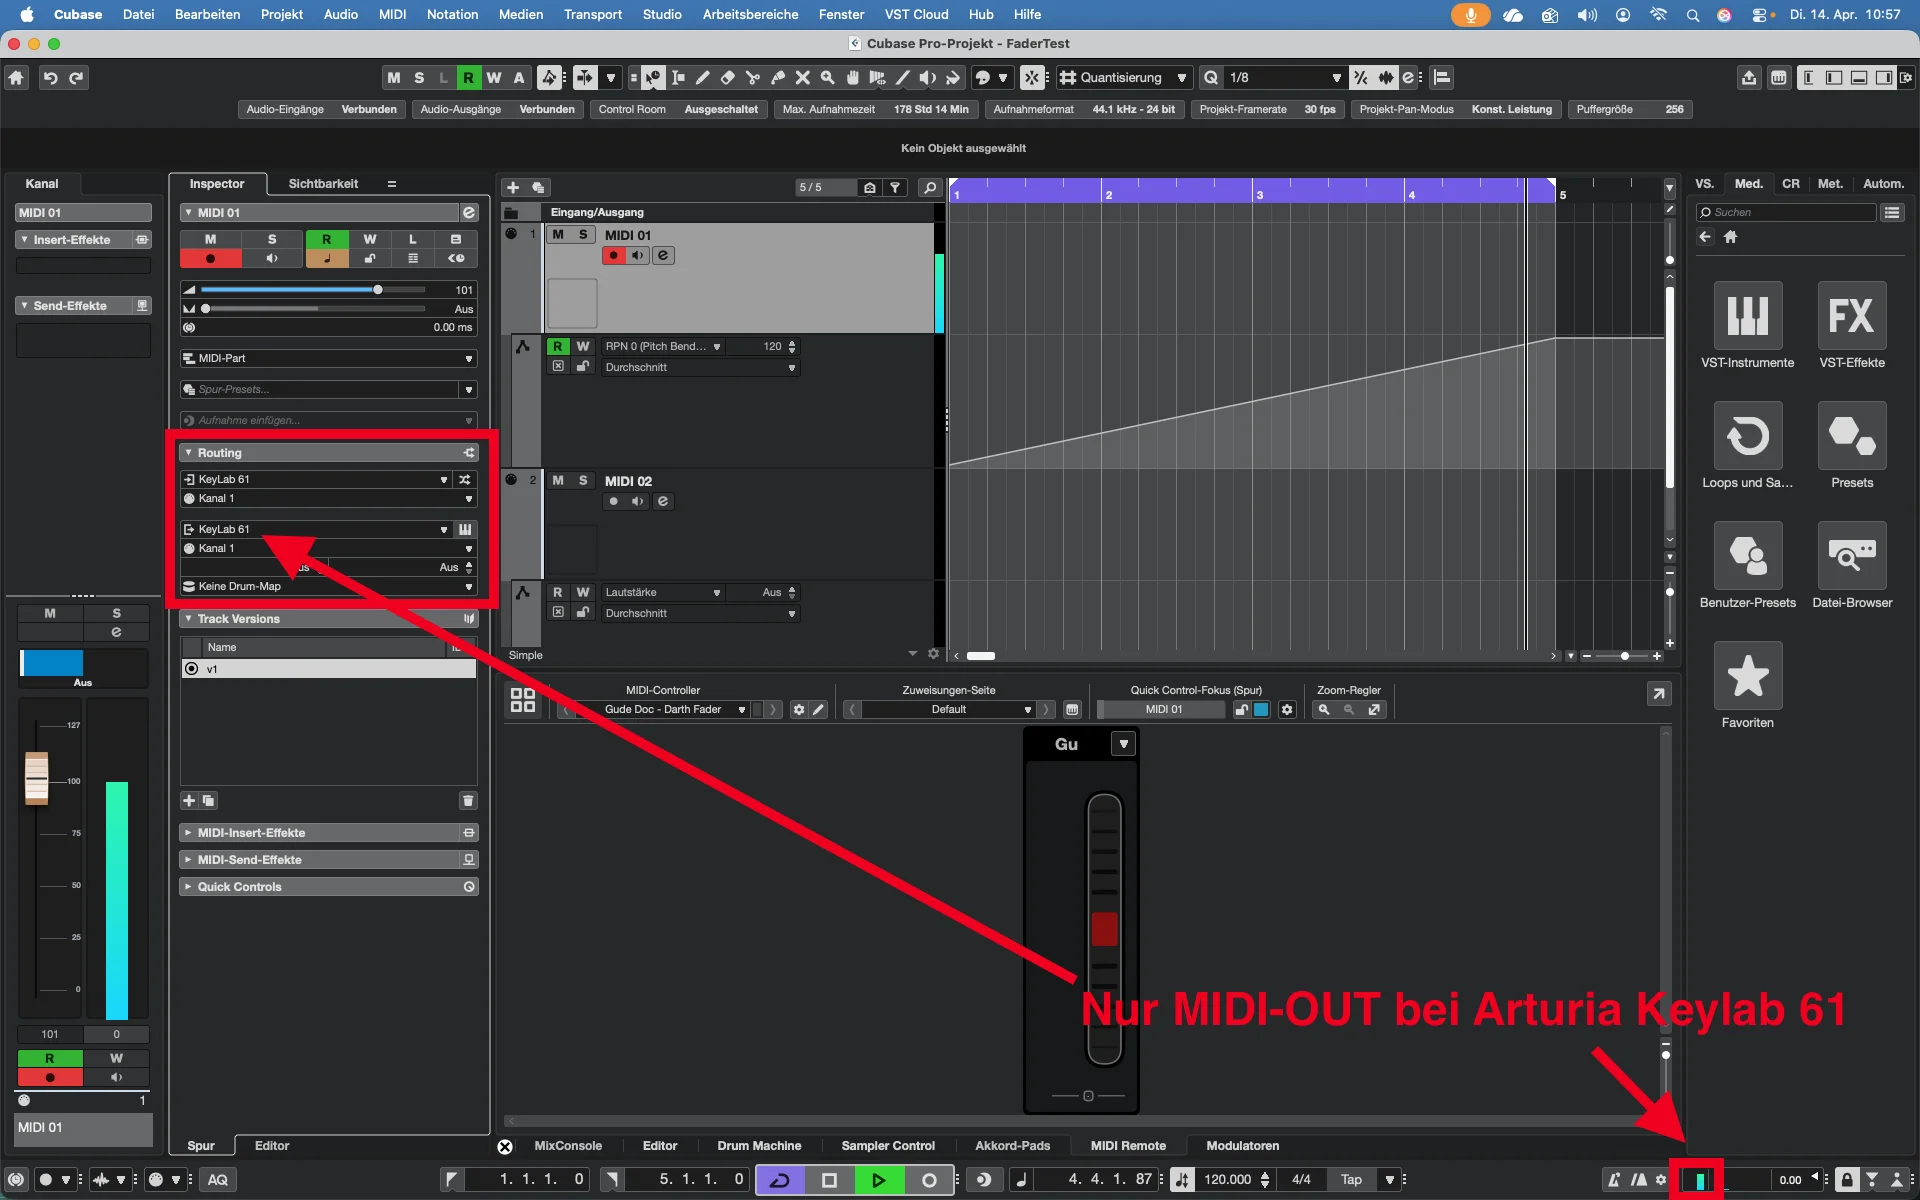The width and height of the screenshot is (1920, 1200).
Task: Toggle Solo on MIDI 01 track
Action: click(x=583, y=235)
